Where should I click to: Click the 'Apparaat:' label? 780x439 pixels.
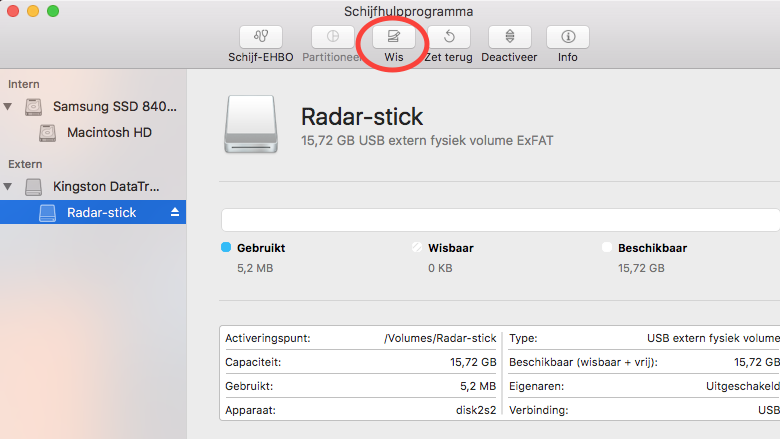[x=250, y=411]
